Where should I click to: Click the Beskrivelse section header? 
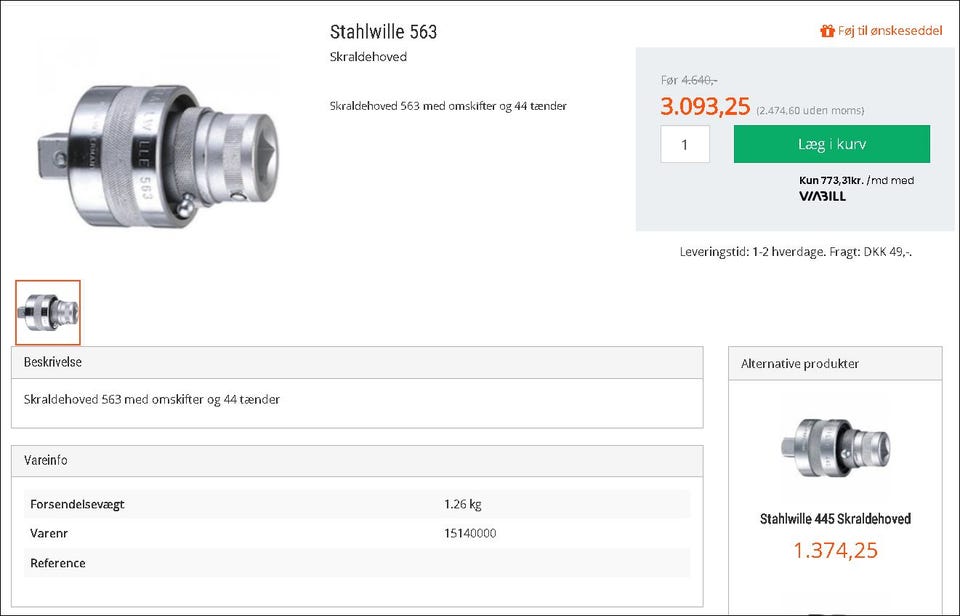(x=52, y=362)
